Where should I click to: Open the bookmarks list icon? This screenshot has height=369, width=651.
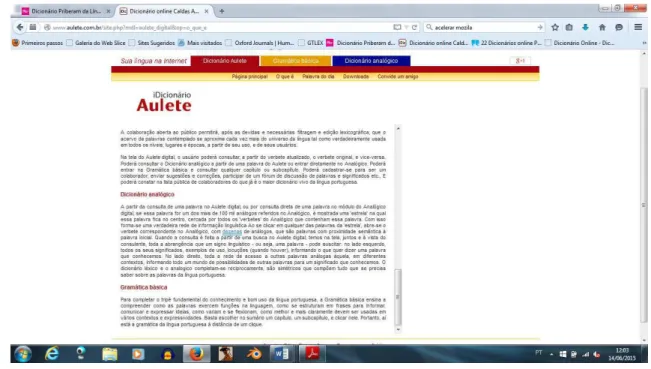569,27
